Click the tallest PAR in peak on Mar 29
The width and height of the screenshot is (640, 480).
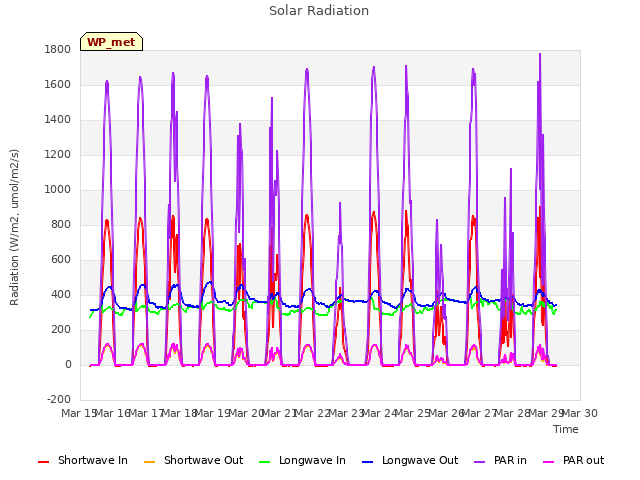point(540,54)
